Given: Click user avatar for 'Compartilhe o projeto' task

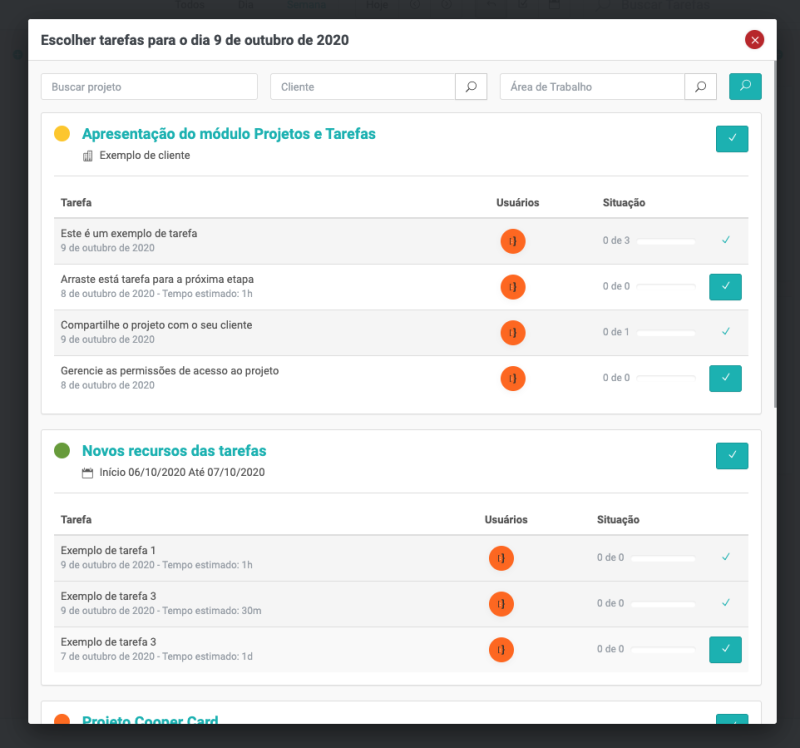Looking at the screenshot, I should (513, 332).
